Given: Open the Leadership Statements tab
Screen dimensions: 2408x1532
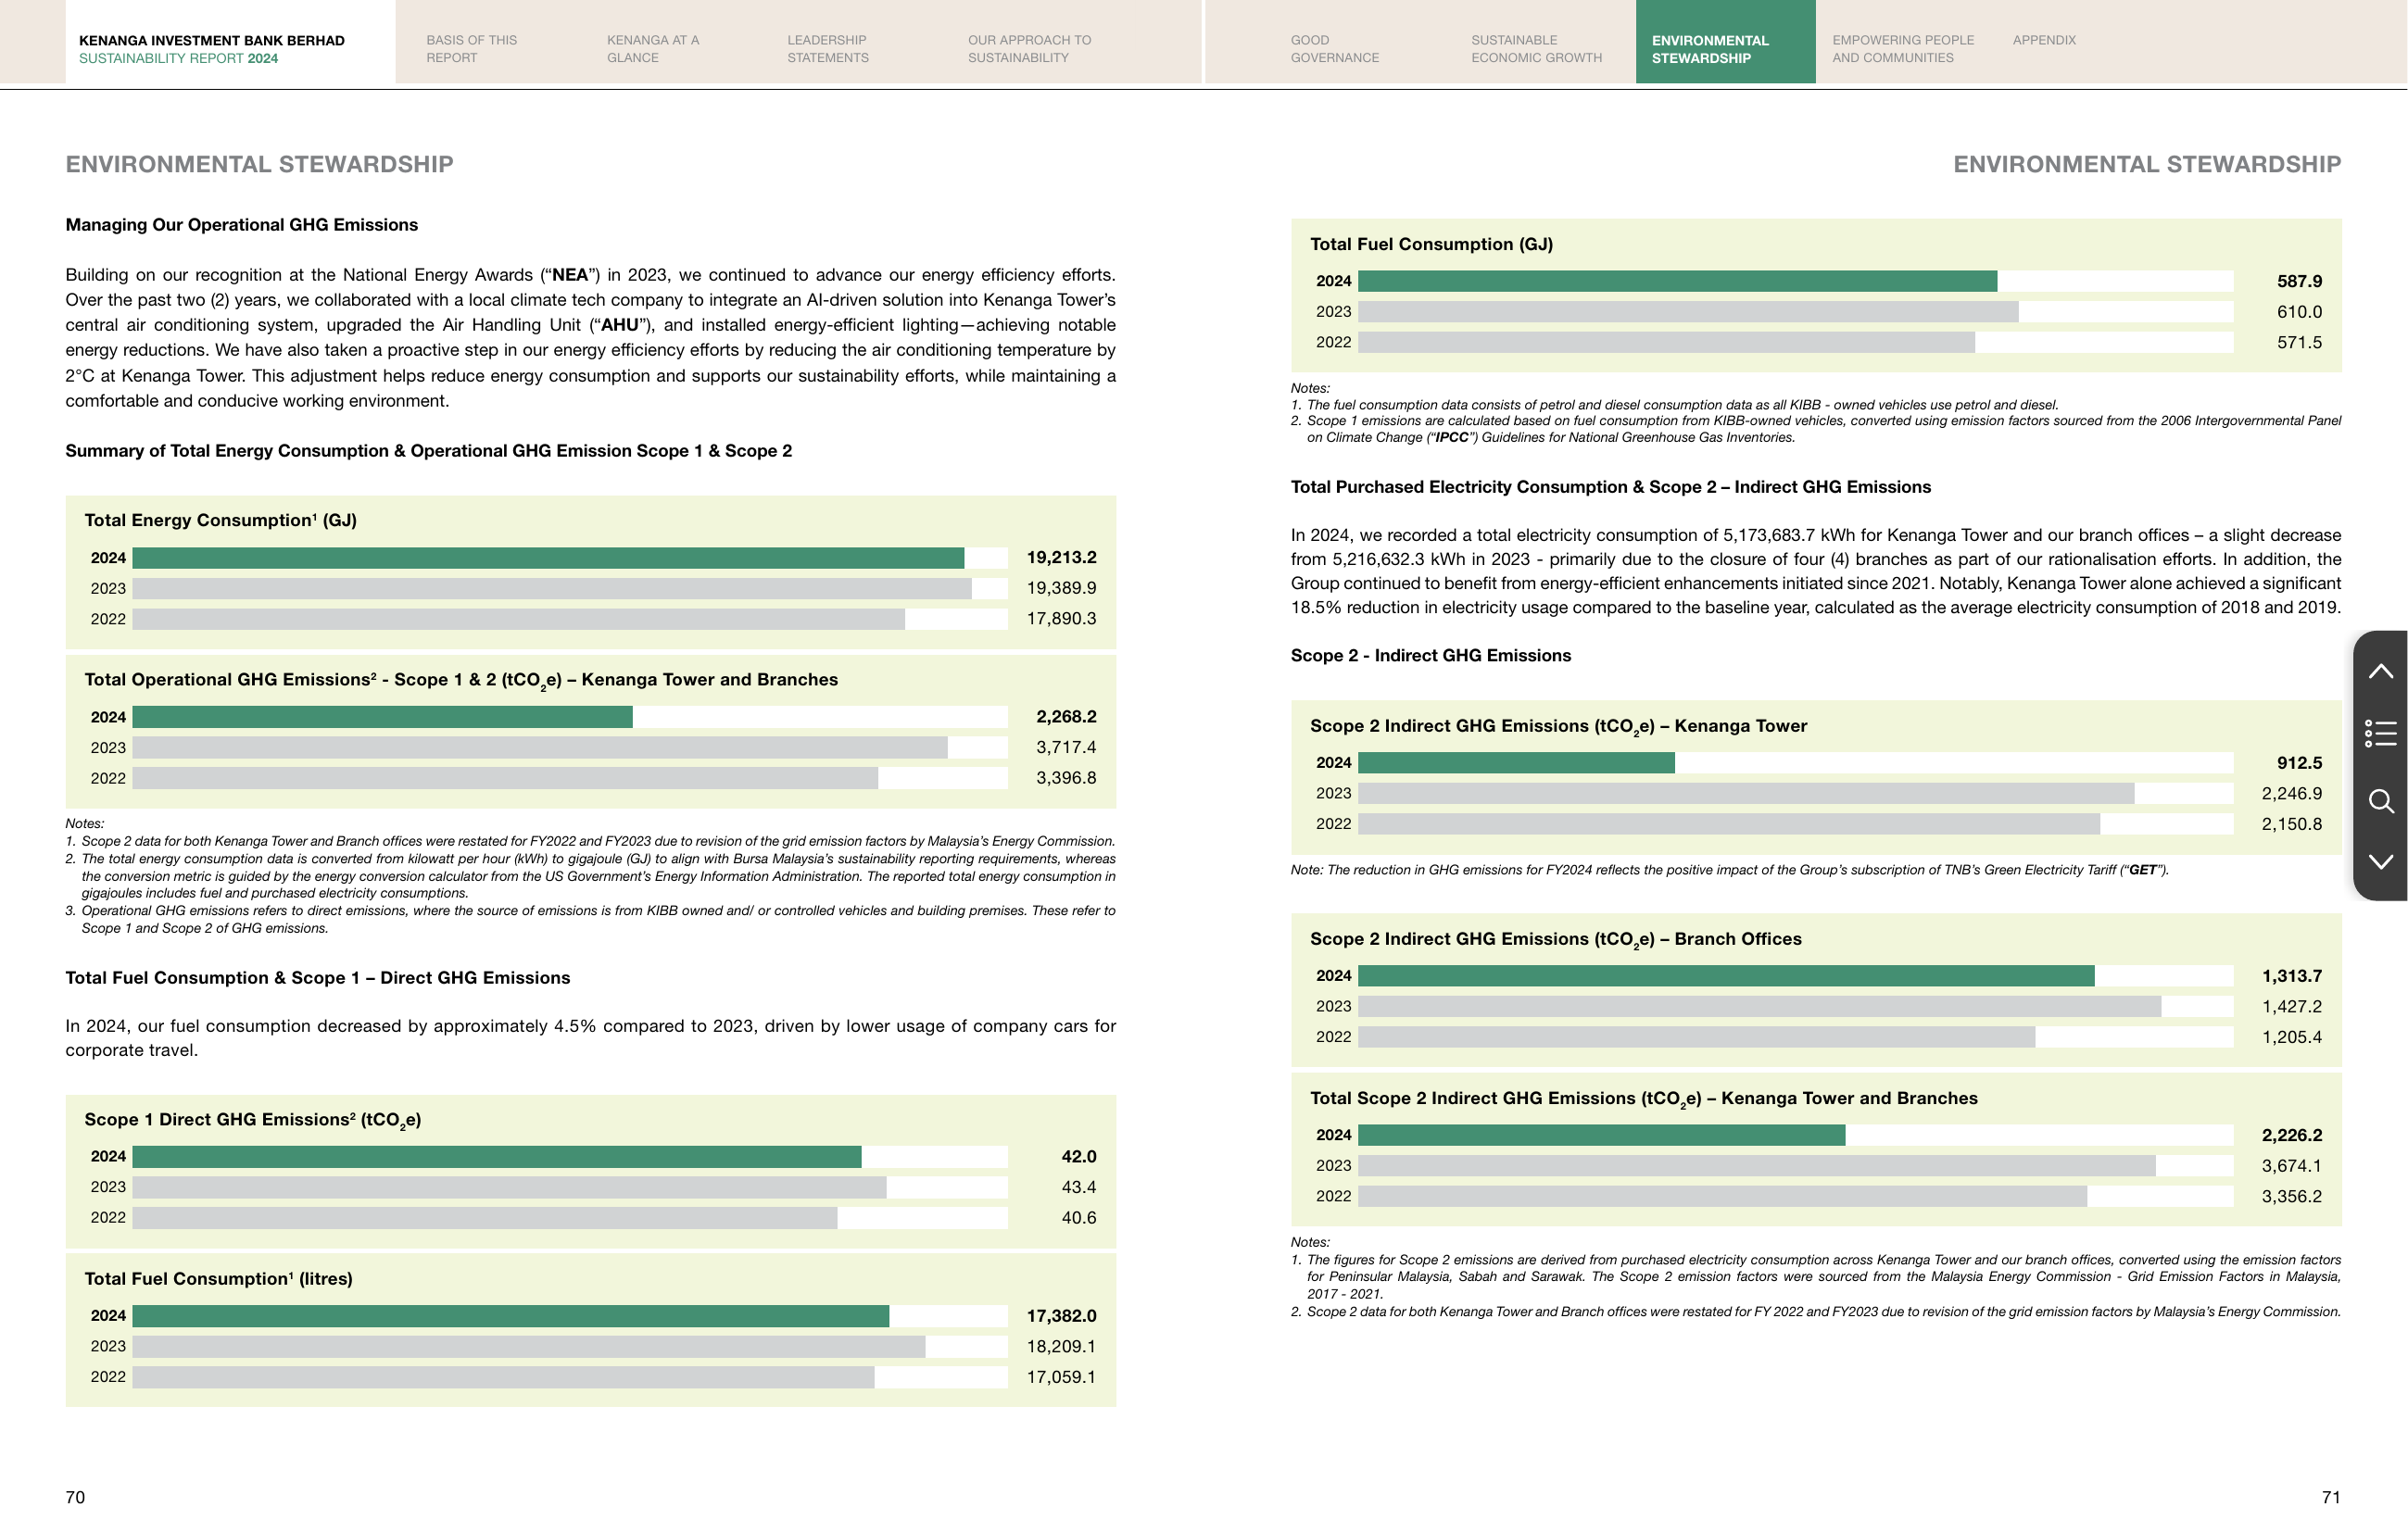Looking at the screenshot, I should [828, 49].
